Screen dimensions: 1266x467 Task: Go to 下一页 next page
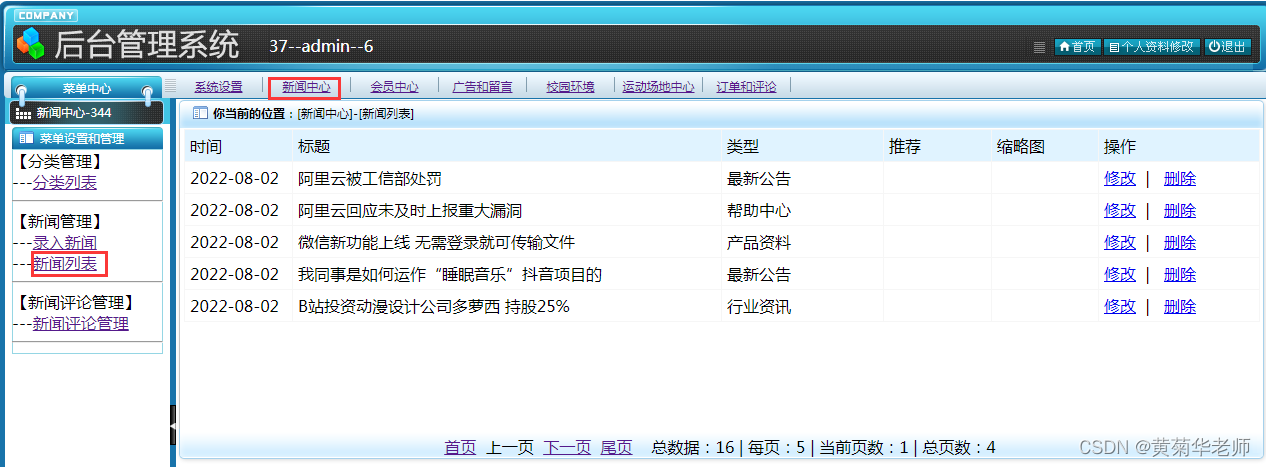567,448
